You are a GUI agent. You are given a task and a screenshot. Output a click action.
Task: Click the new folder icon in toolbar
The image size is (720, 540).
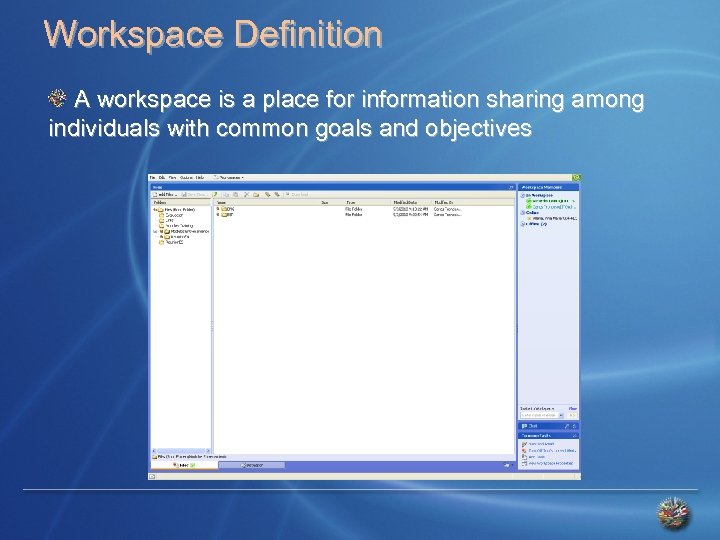pyautogui.click(x=256, y=195)
